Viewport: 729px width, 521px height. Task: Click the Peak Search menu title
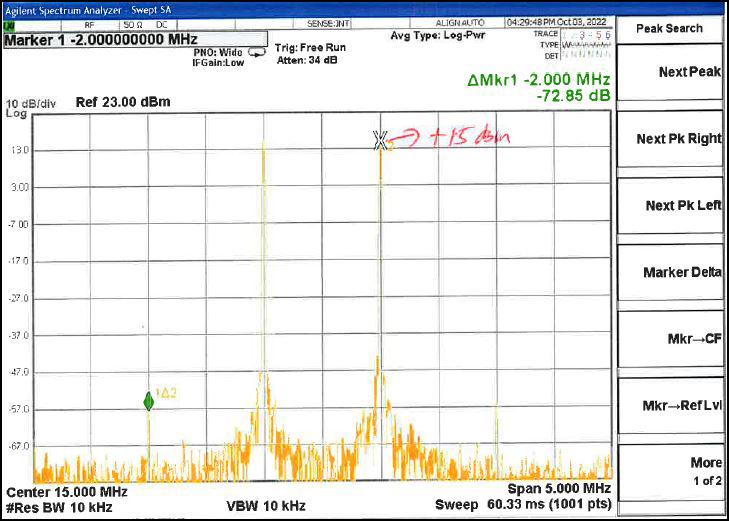coord(669,28)
